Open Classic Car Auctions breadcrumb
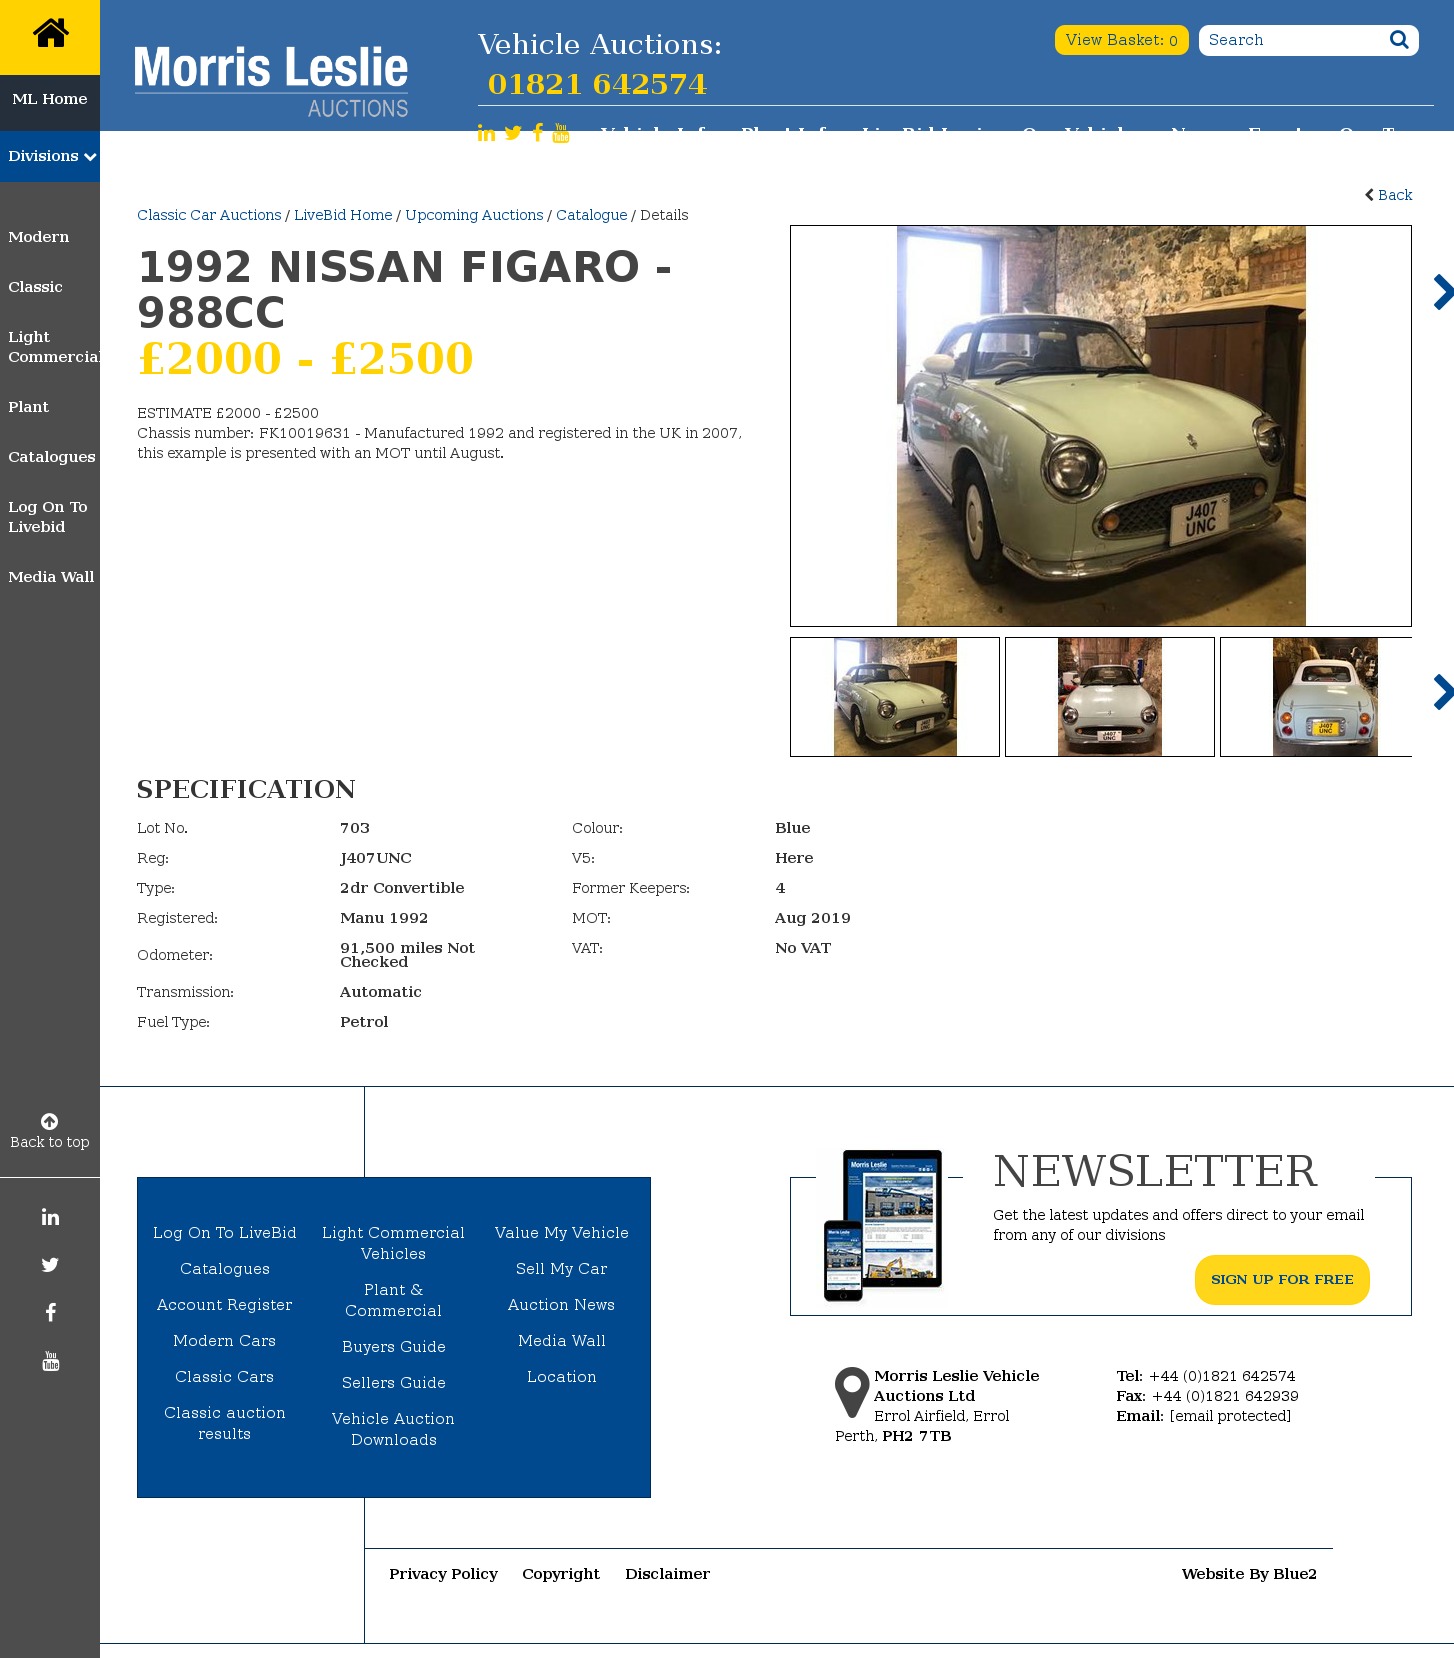The height and width of the screenshot is (1658, 1454). coord(209,215)
